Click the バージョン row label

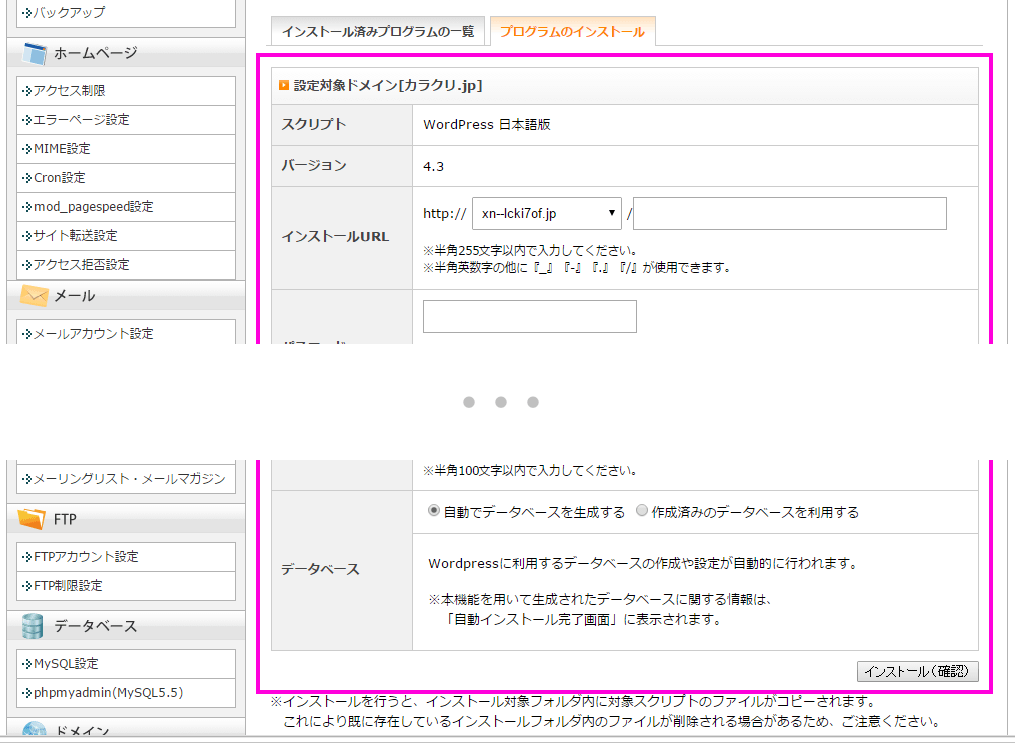coord(314,166)
